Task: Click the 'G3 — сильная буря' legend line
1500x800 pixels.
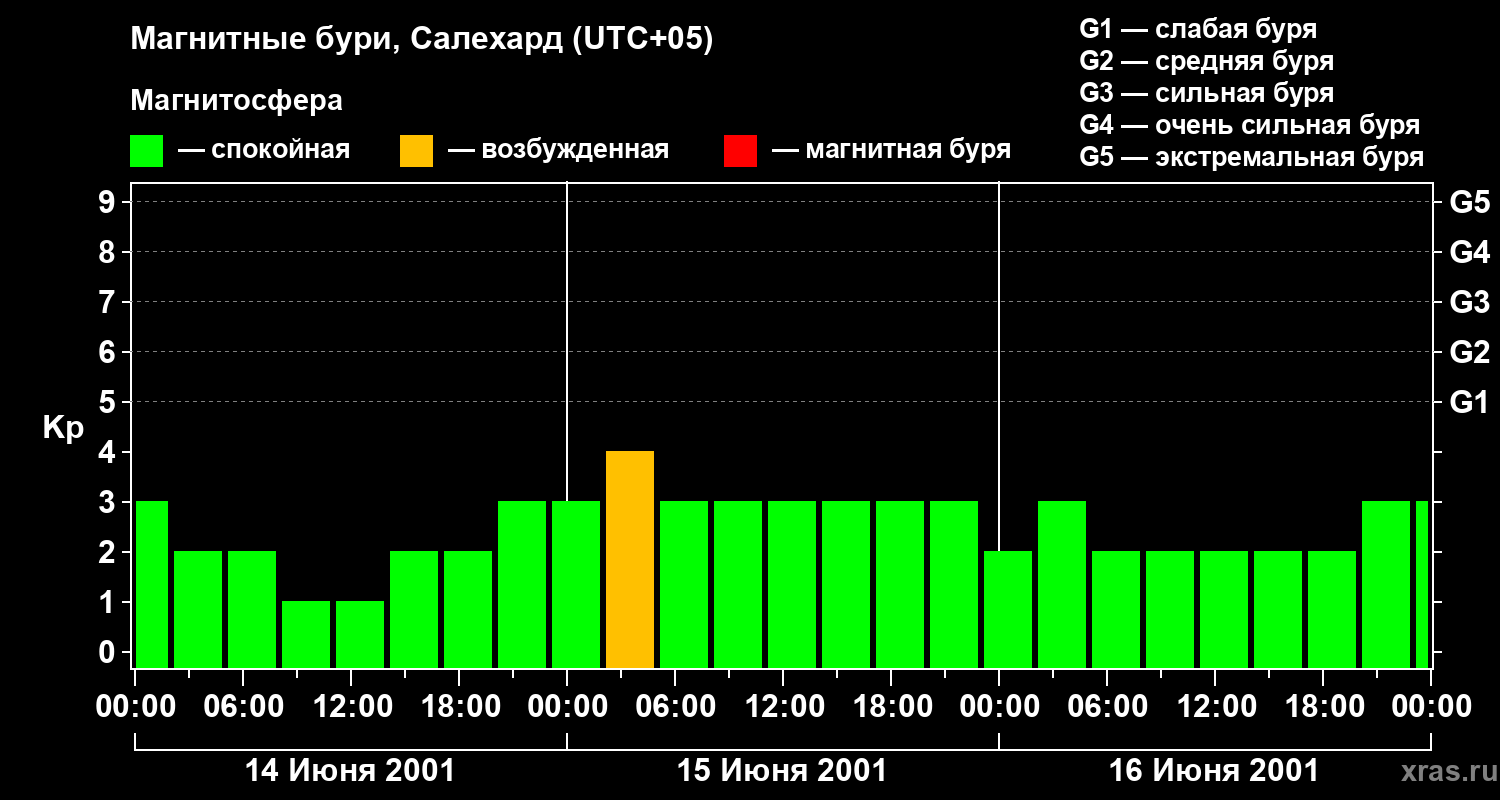Action: tap(1207, 93)
